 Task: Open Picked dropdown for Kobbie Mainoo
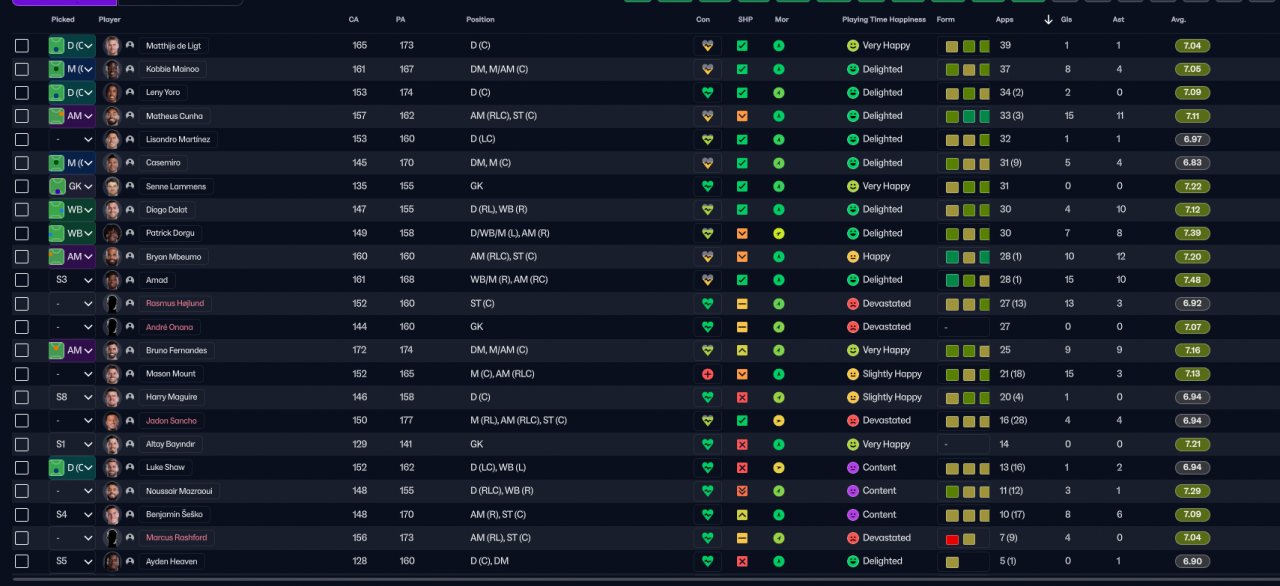coord(72,69)
